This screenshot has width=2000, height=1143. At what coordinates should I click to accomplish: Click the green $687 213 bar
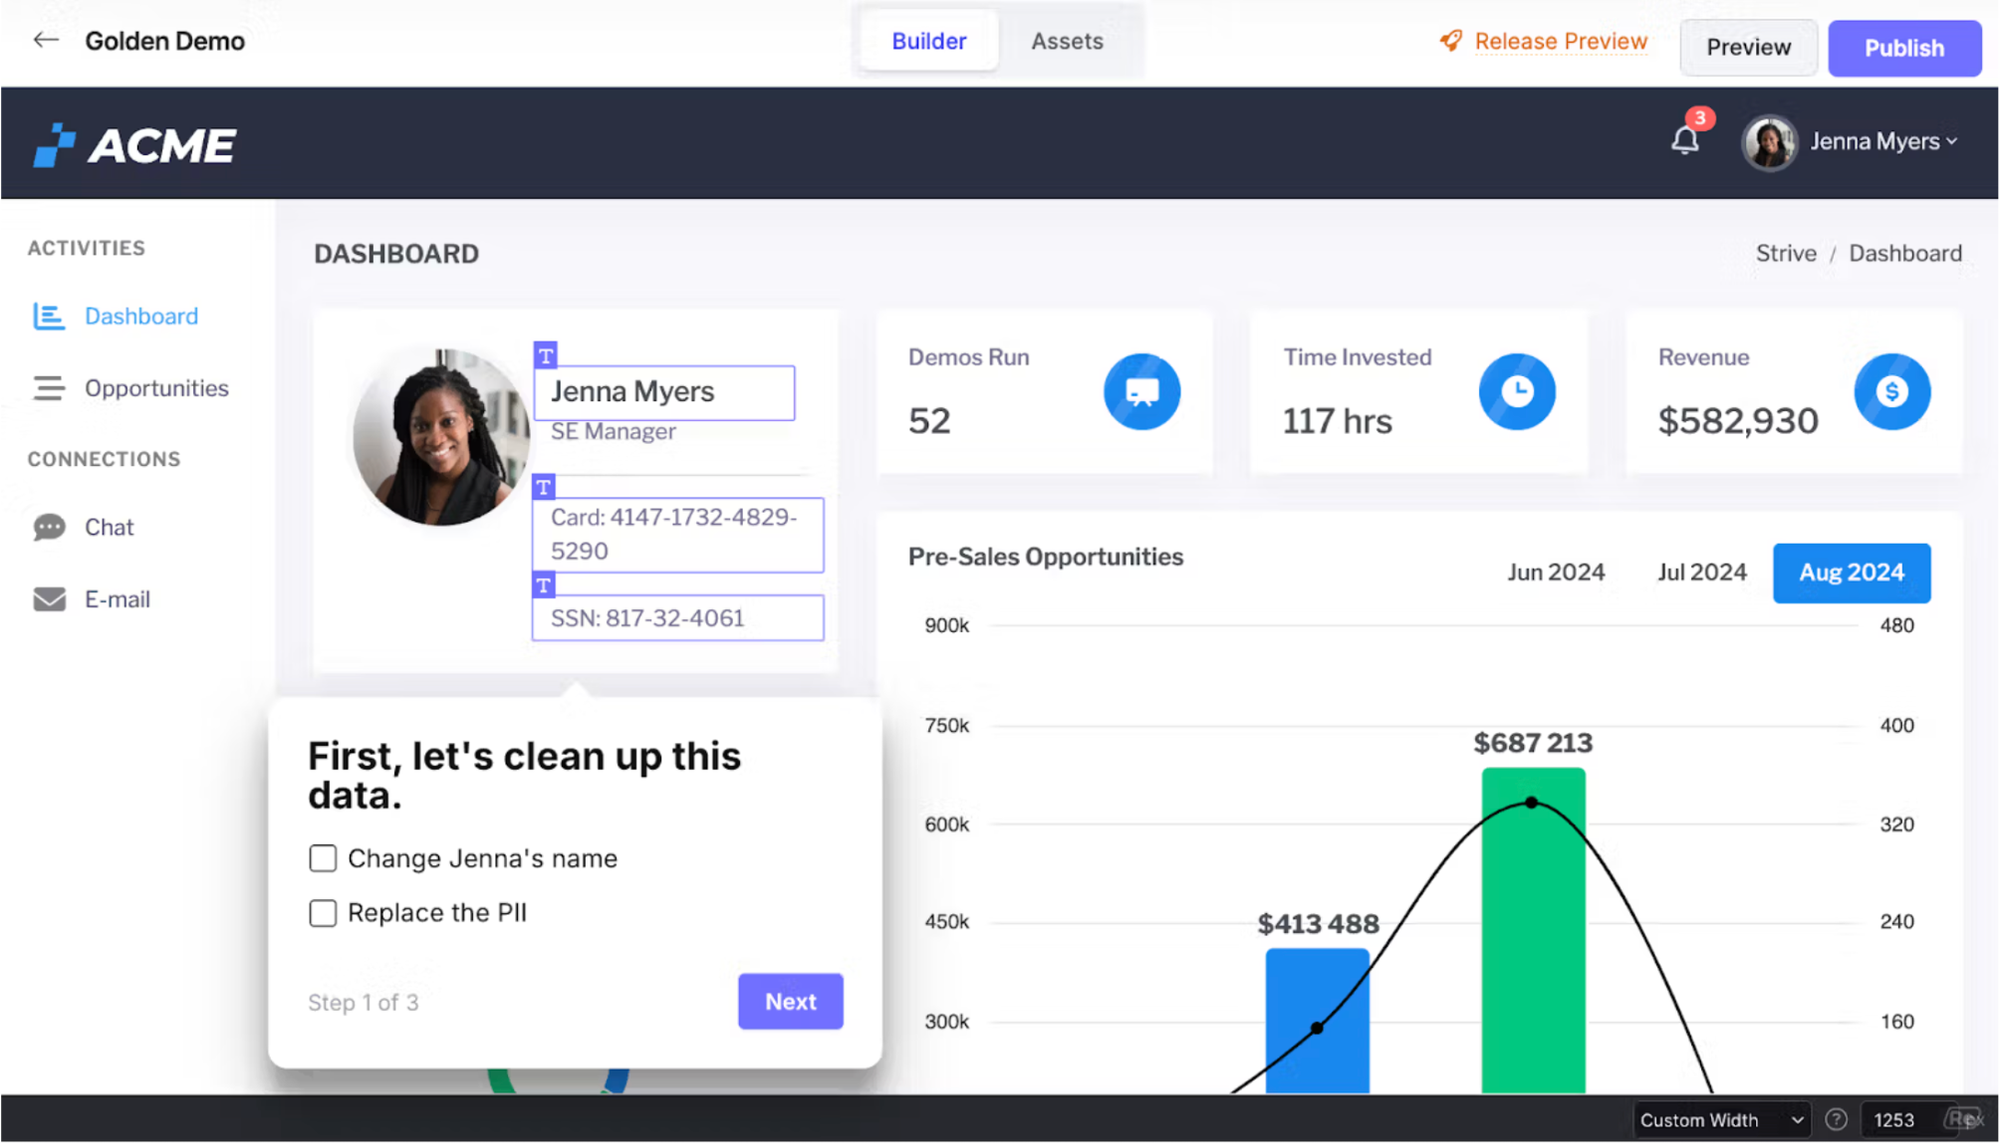[x=1532, y=930]
